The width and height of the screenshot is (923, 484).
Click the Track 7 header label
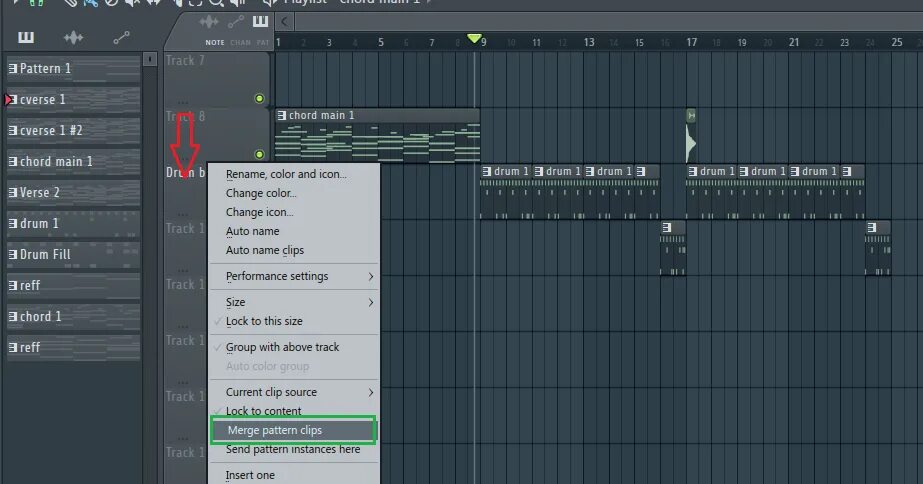(x=185, y=60)
